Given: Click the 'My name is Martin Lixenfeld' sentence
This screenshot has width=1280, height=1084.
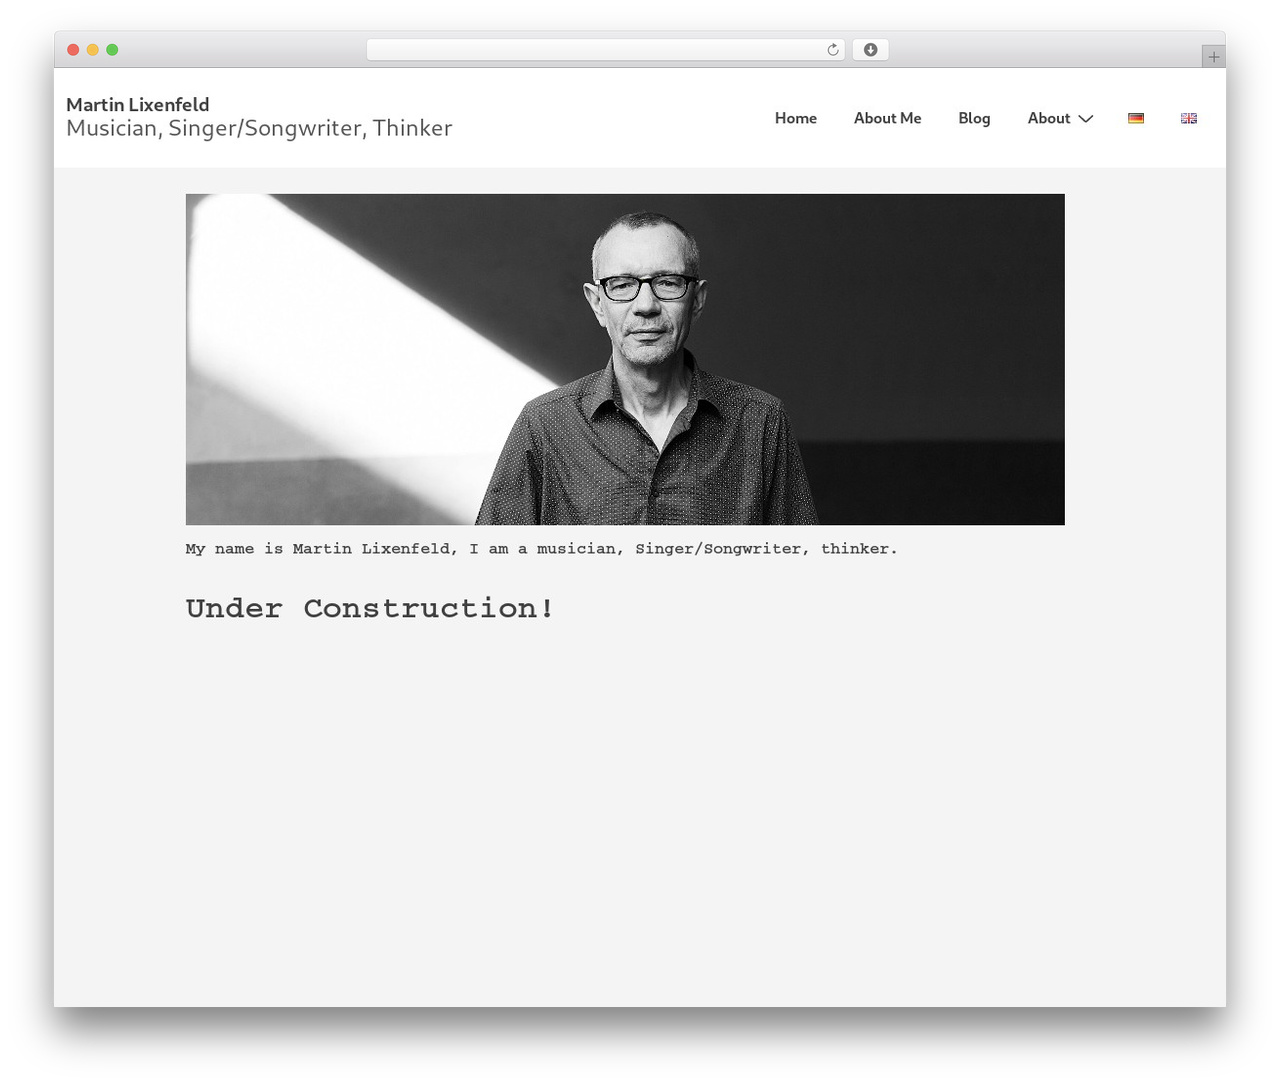Looking at the screenshot, I should point(541,549).
